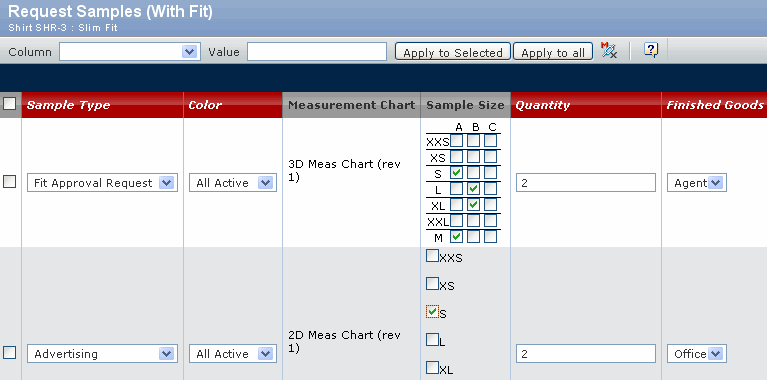Uncheck size S column A checkbox

456,173
